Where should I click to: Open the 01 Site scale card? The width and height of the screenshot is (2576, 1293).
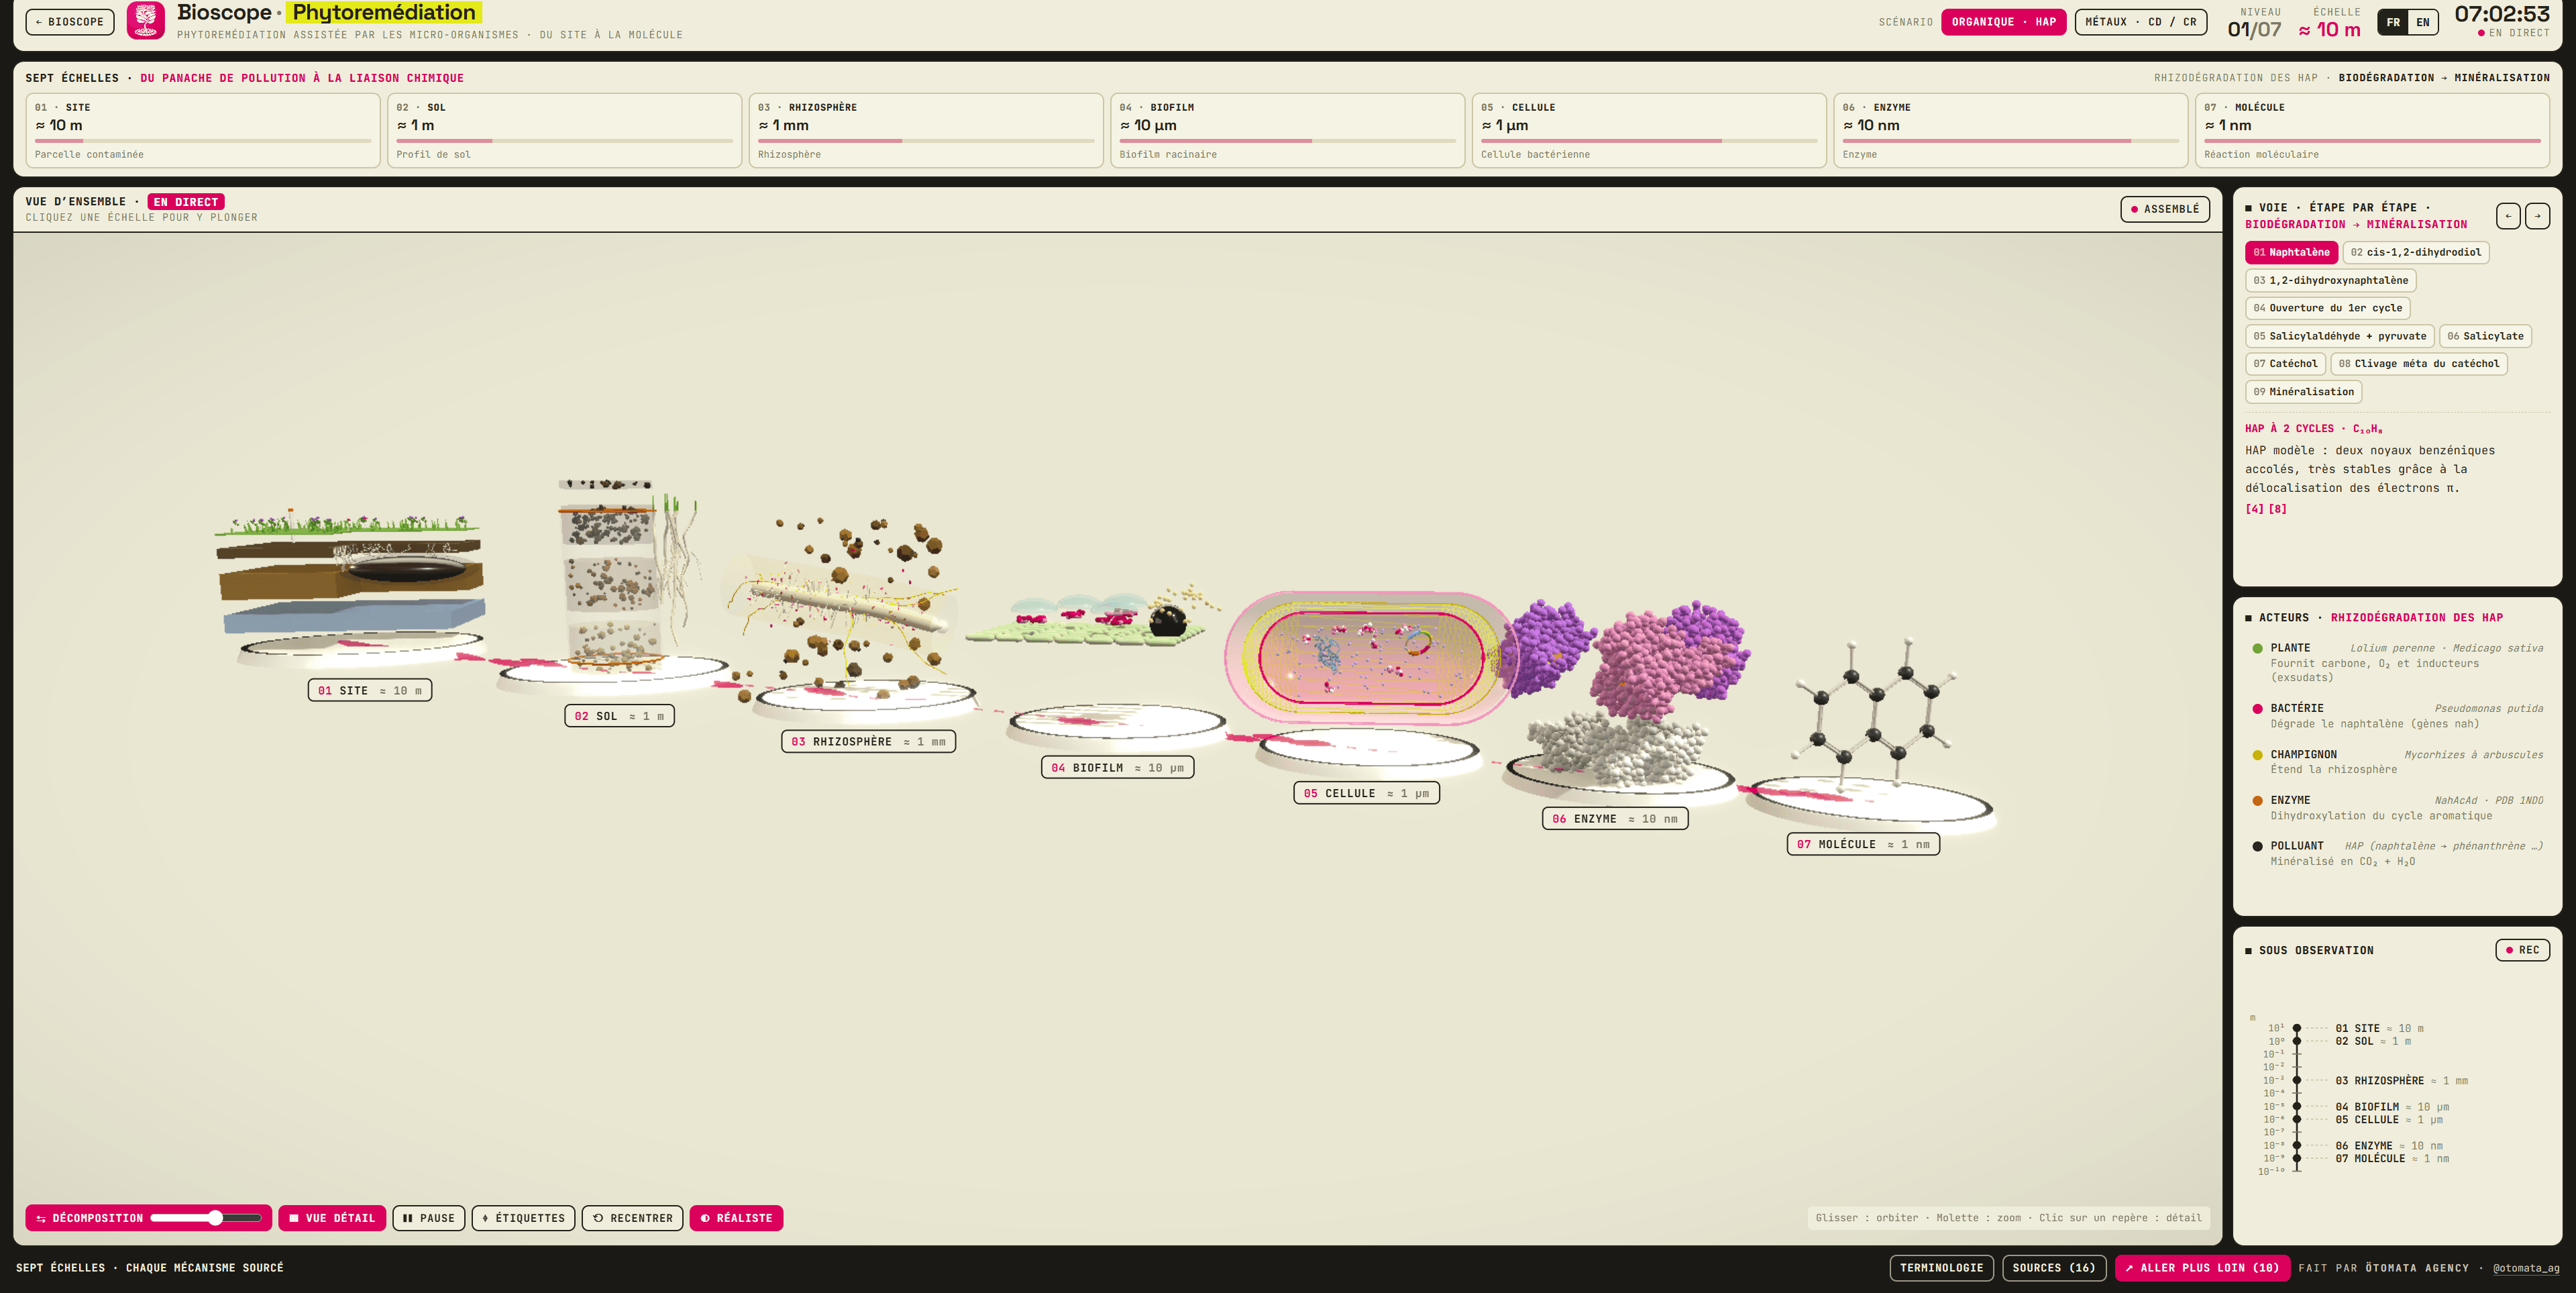pos(203,130)
